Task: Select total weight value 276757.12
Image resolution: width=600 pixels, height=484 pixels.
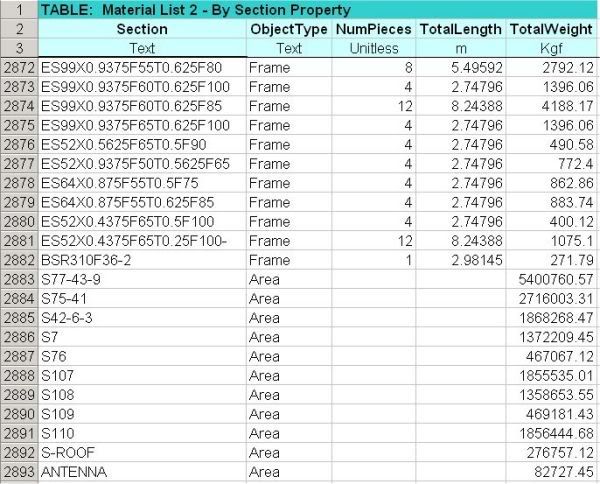Action: pos(552,453)
